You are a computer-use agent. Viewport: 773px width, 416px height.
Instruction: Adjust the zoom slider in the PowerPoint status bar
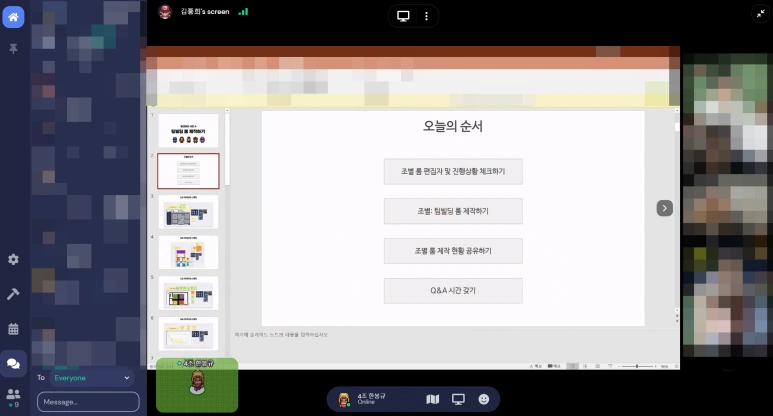[x=637, y=366]
